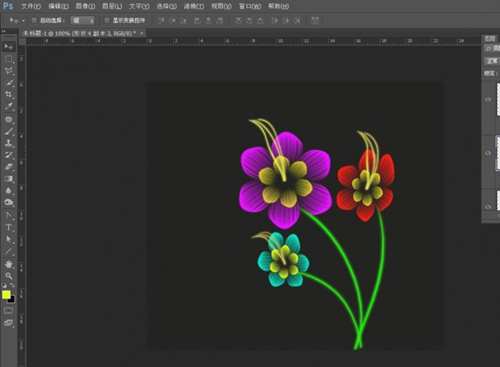The width and height of the screenshot is (500, 367).
Task: Enable the 显示变换控件 checkbox
Action: click(107, 21)
